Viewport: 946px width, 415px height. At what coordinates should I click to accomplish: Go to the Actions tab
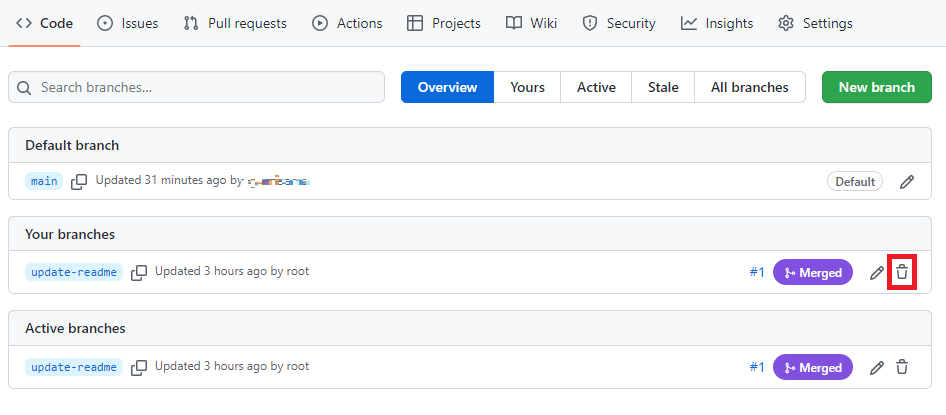click(x=348, y=23)
